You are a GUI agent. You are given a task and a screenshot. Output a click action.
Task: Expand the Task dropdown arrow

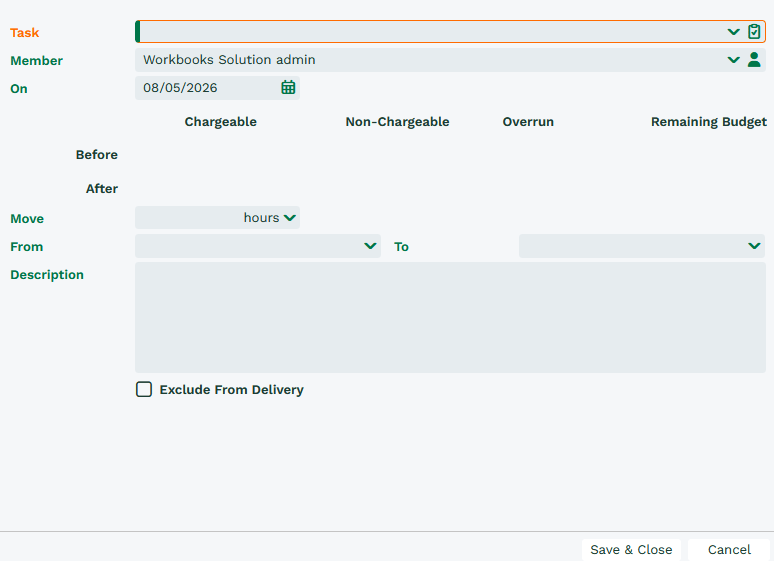(734, 32)
